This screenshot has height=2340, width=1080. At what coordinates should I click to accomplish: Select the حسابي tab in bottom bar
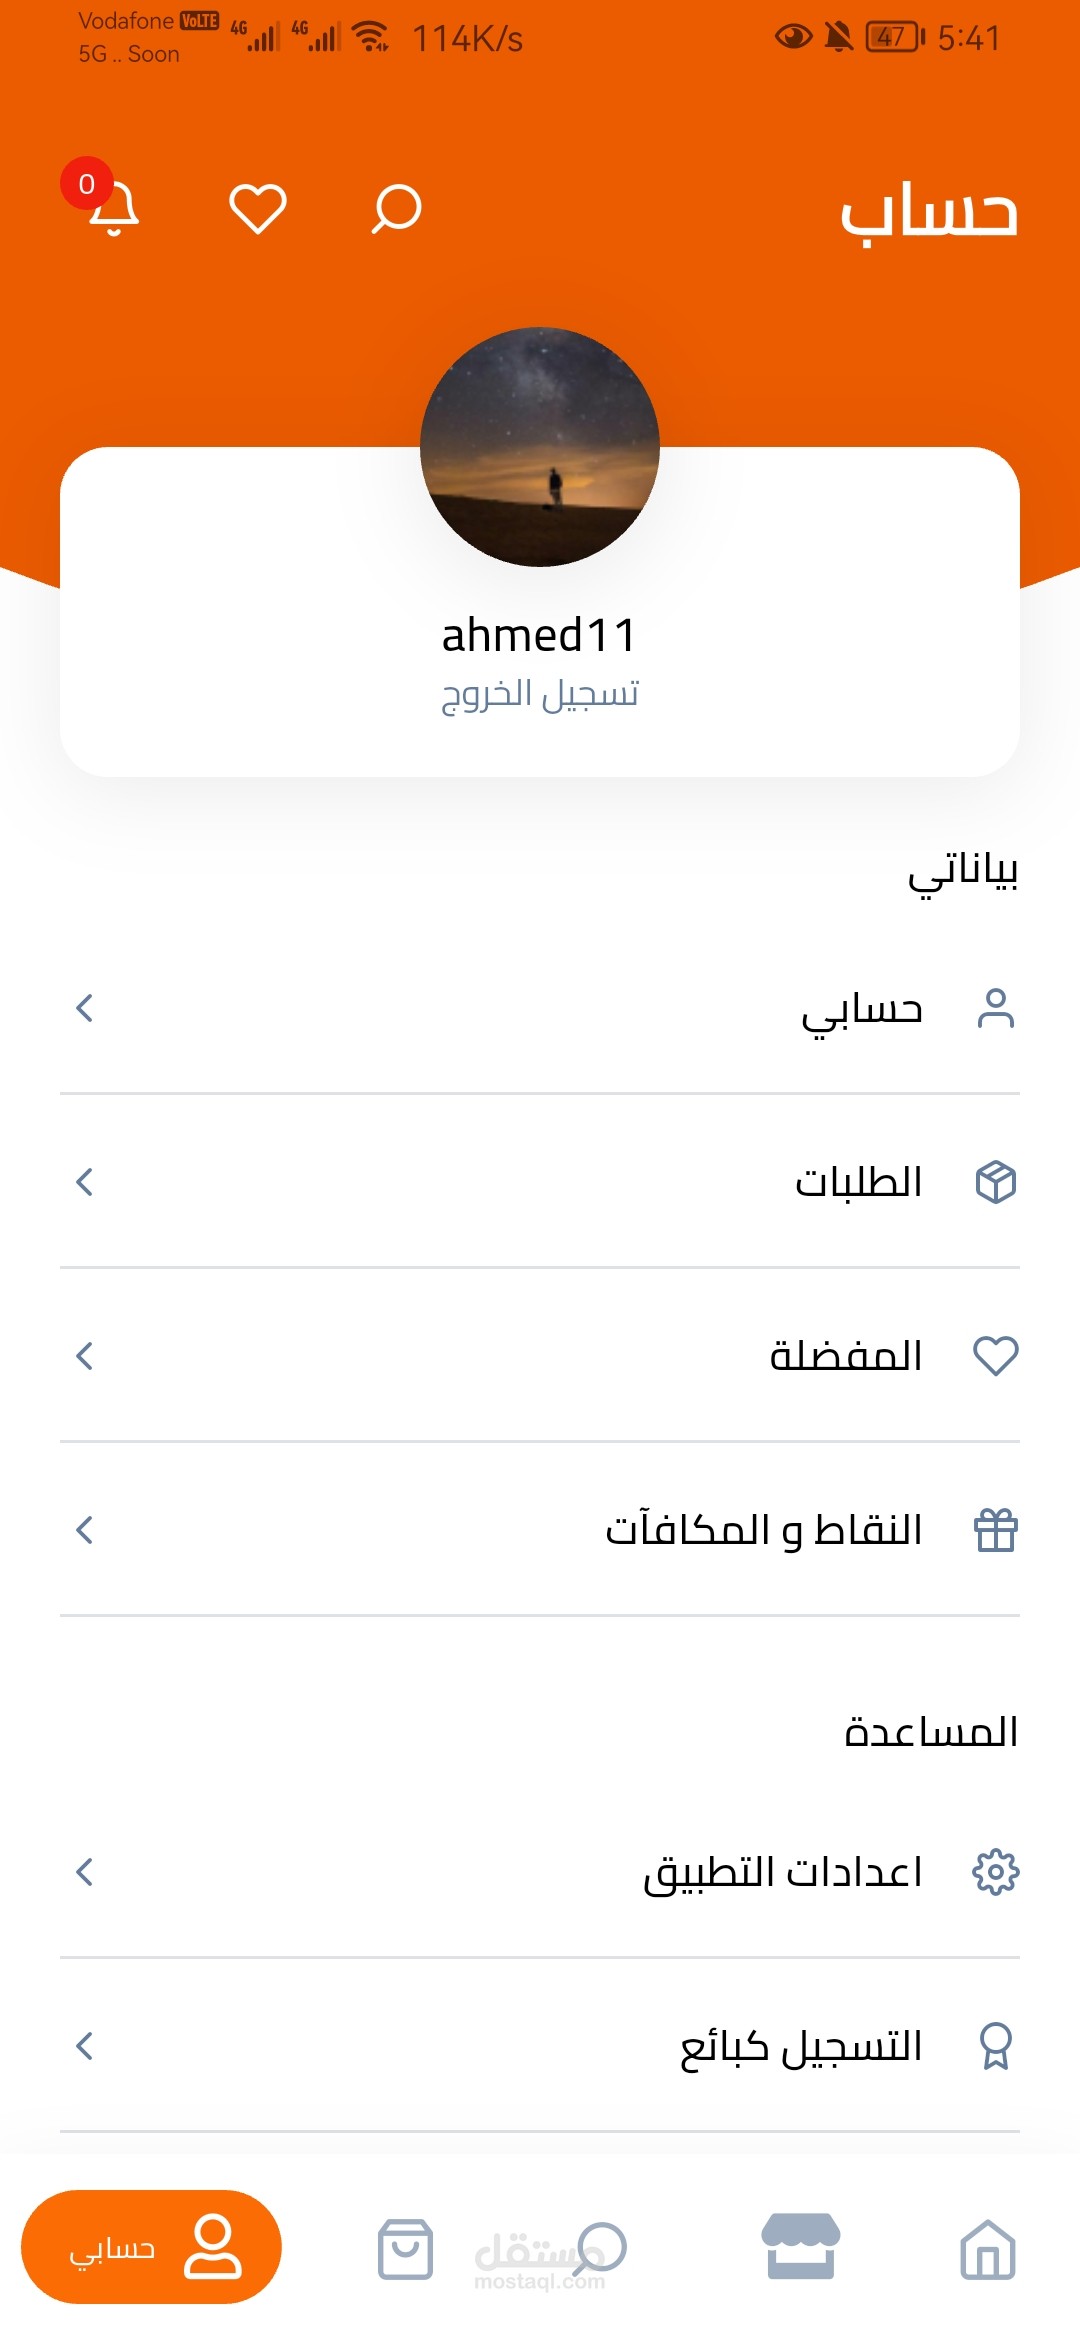pyautogui.click(x=151, y=2247)
